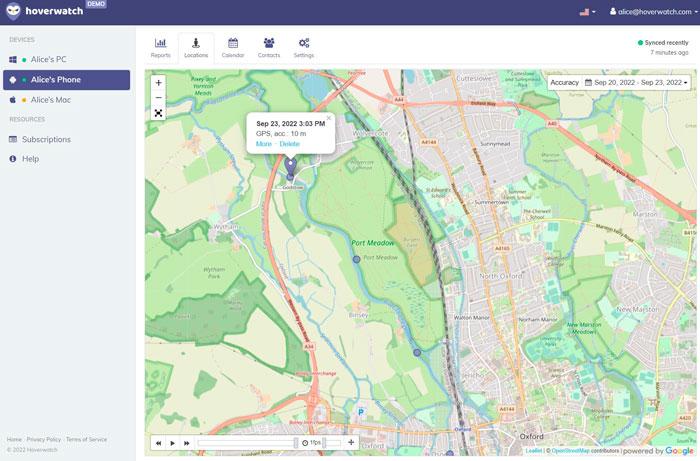Toggle the Accuracy map option

click(564, 82)
